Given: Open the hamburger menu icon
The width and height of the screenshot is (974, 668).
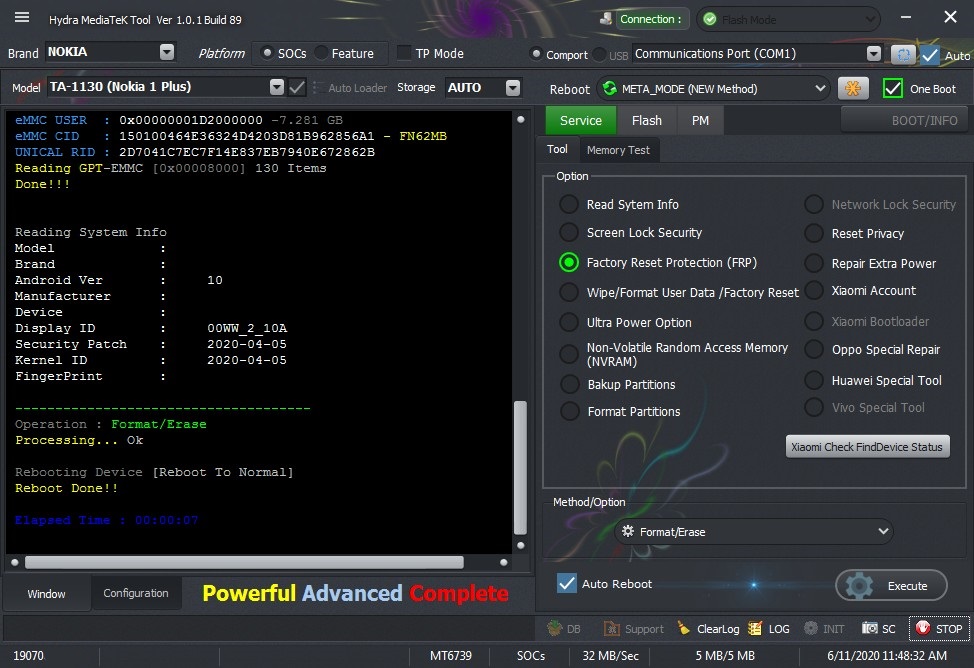Looking at the screenshot, I should [x=22, y=17].
